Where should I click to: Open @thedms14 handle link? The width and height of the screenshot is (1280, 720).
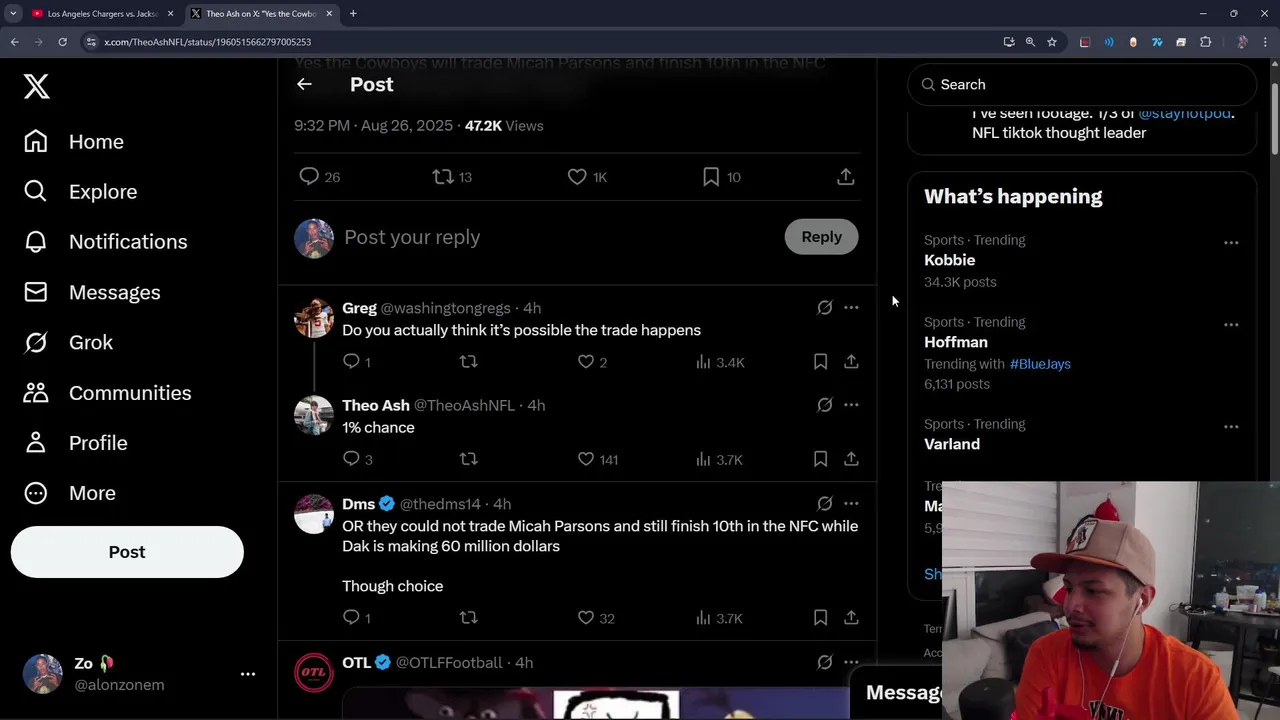[440, 504]
